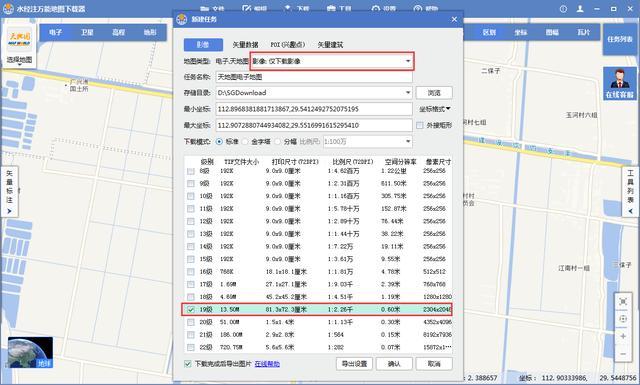Uncheck the 19级 level checkbox
640x385 pixels.
191,309
